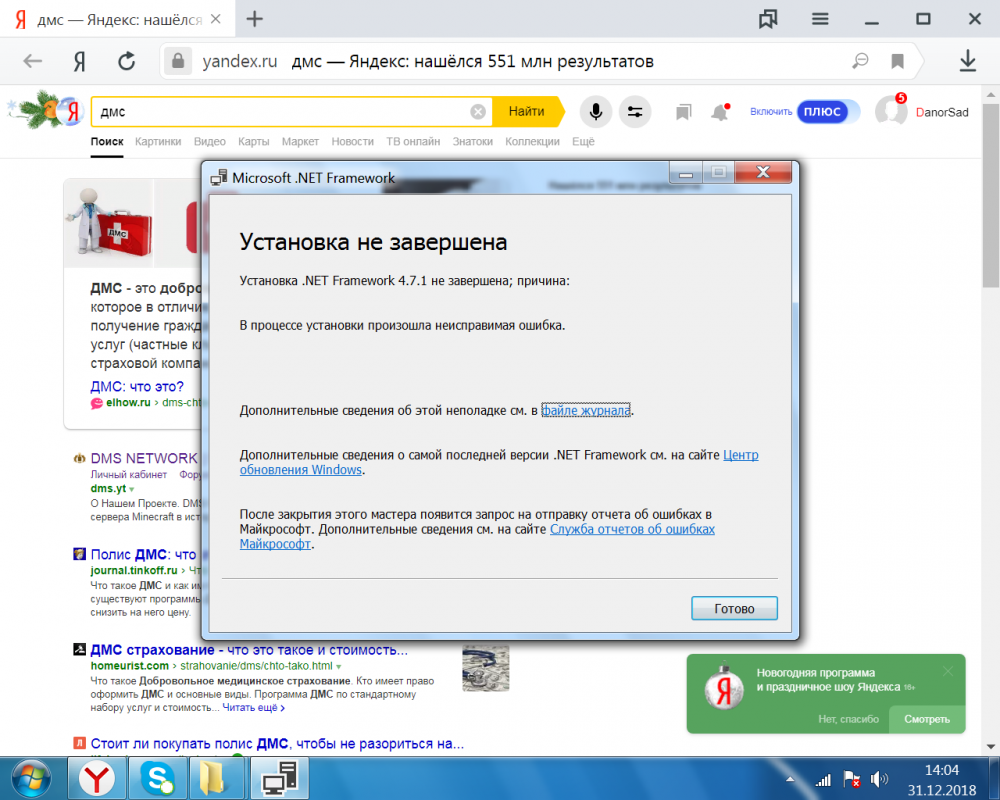1000x800 pixels.
Task: Open Yandex collections bookmark icon
Action: point(683,112)
